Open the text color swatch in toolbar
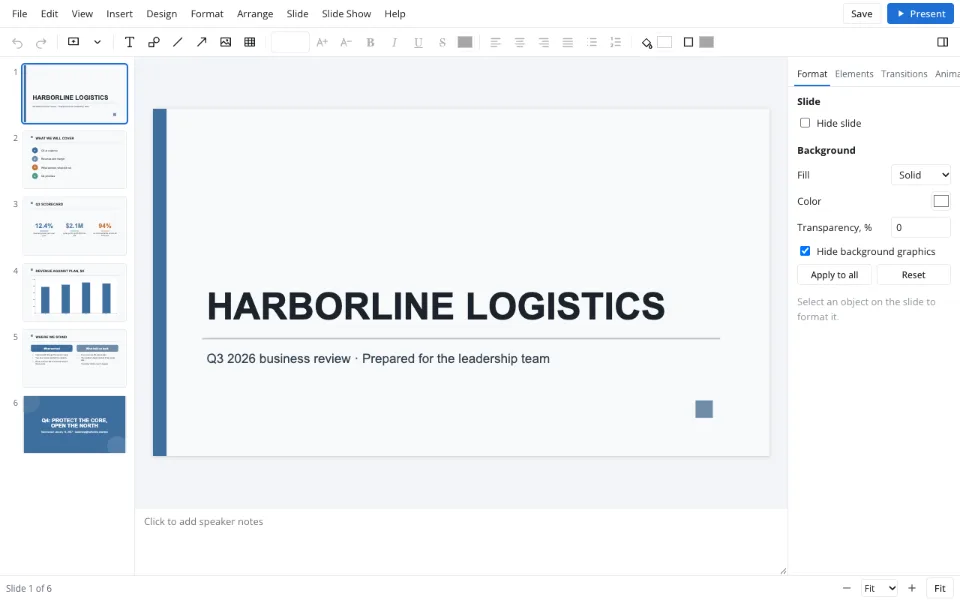The width and height of the screenshot is (960, 600). coord(465,42)
